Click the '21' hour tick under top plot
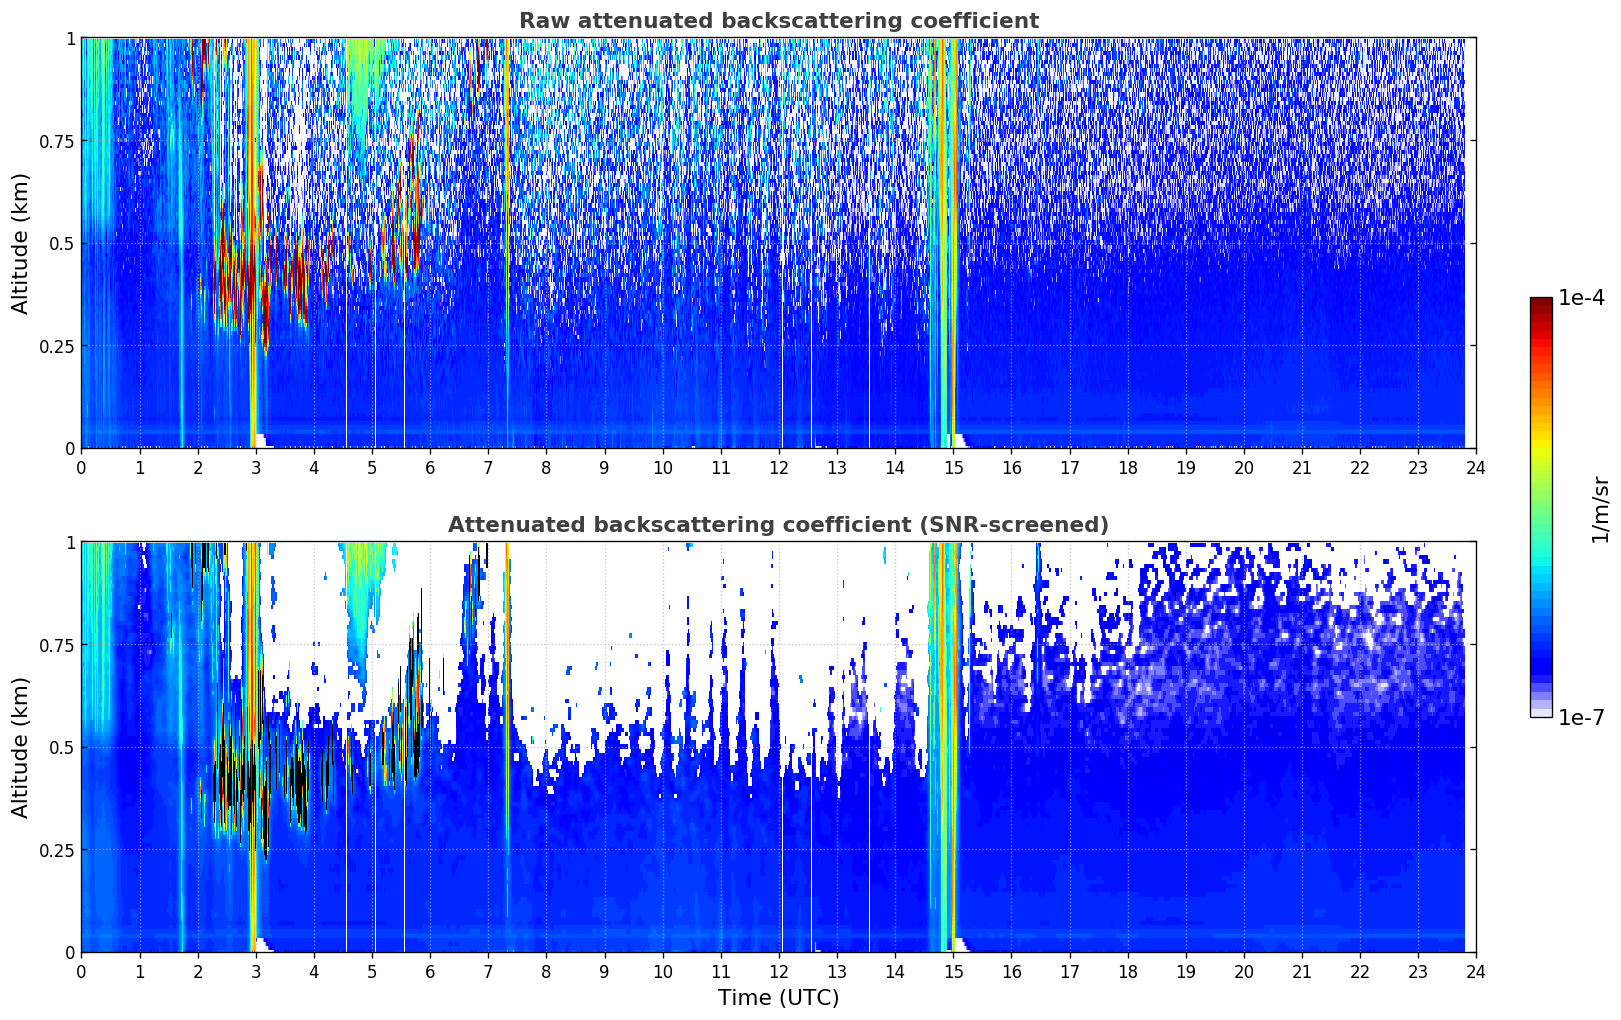This screenshot has width=1621, height=1020. [1302, 467]
